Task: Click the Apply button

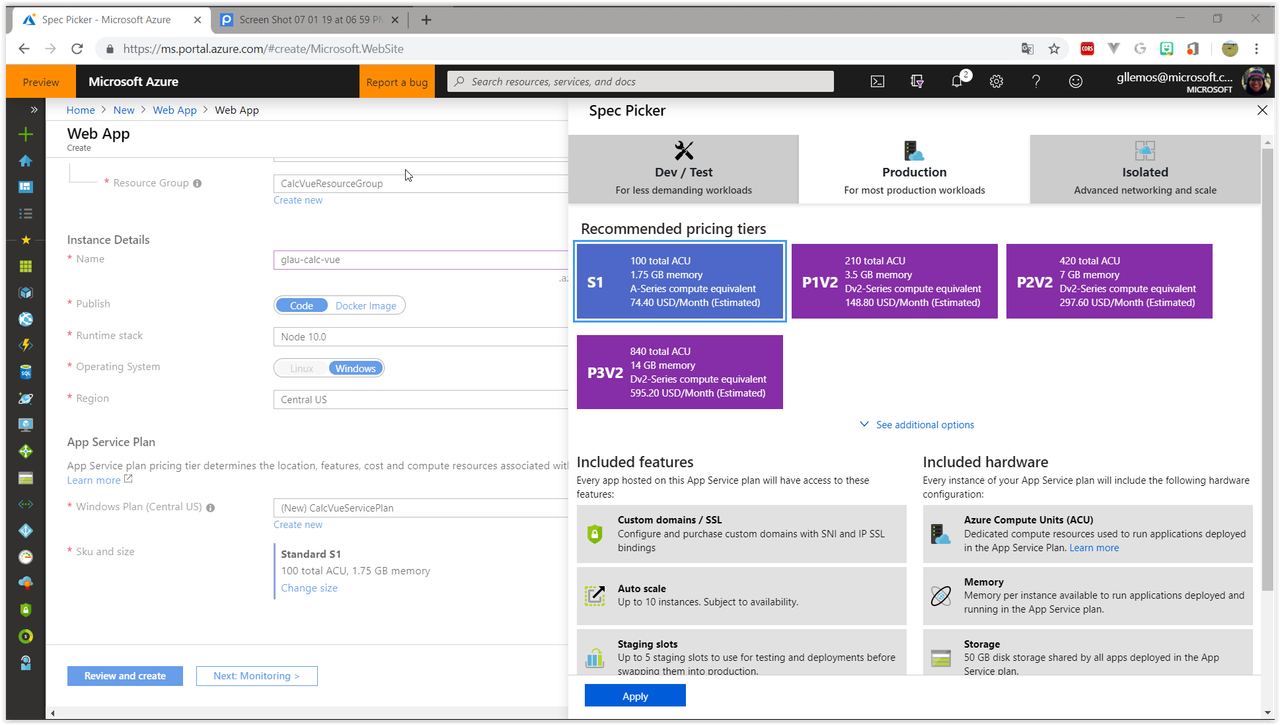Action: pos(635,696)
